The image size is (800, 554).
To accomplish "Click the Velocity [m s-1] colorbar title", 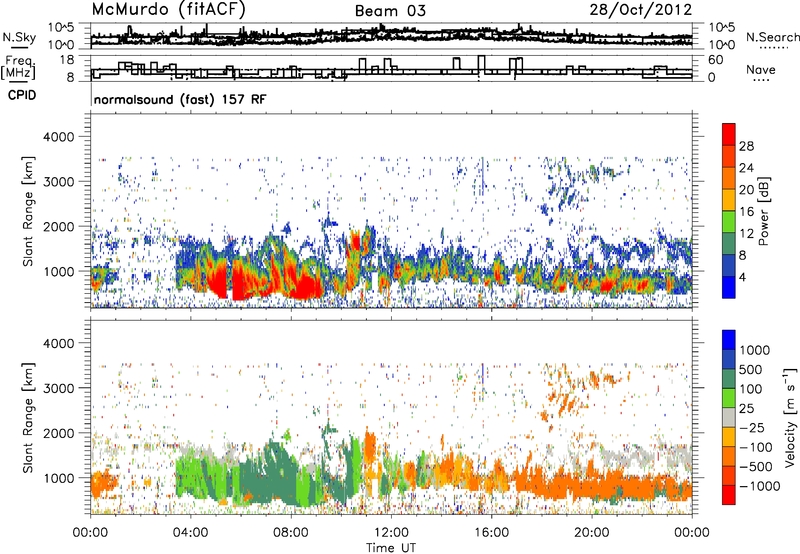I will (790, 417).
